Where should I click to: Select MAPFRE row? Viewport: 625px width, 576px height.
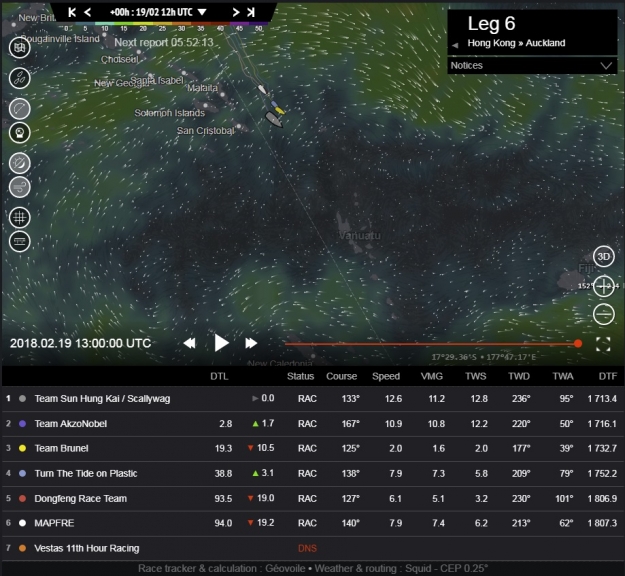[x=312, y=523]
